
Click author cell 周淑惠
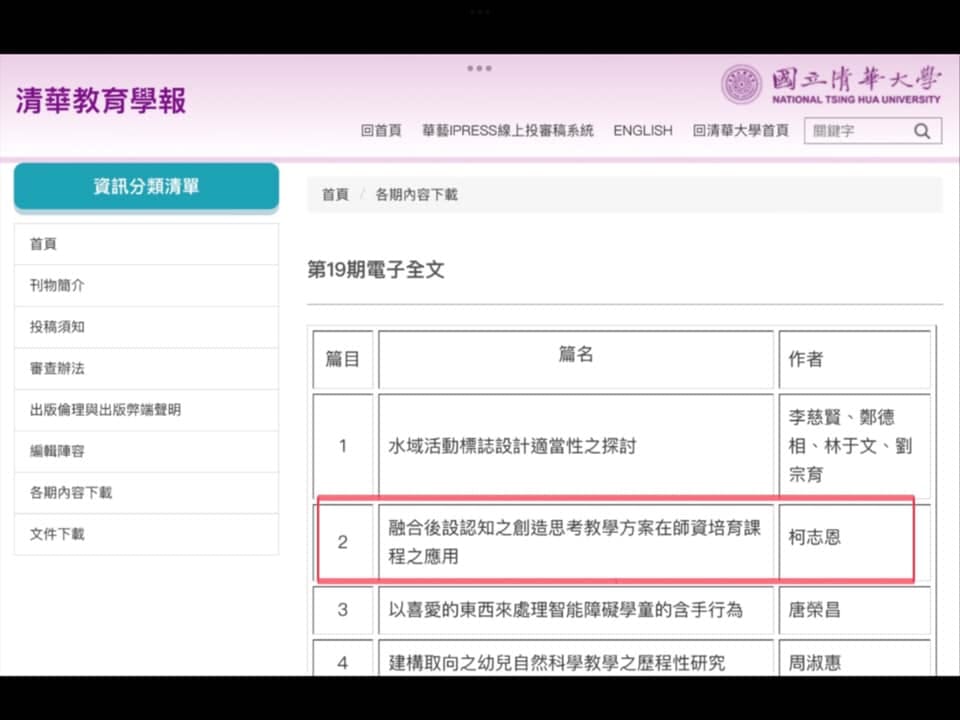[854, 659]
